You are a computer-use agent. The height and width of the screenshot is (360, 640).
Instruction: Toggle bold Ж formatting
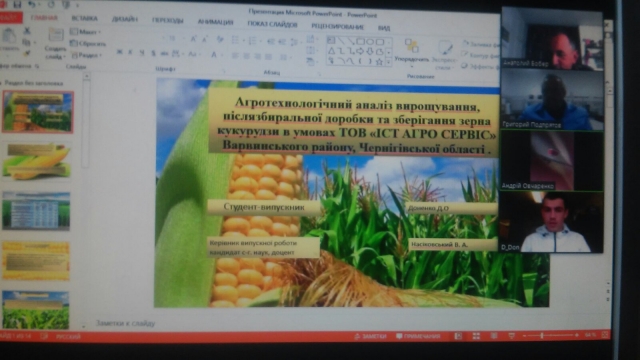click(x=120, y=52)
